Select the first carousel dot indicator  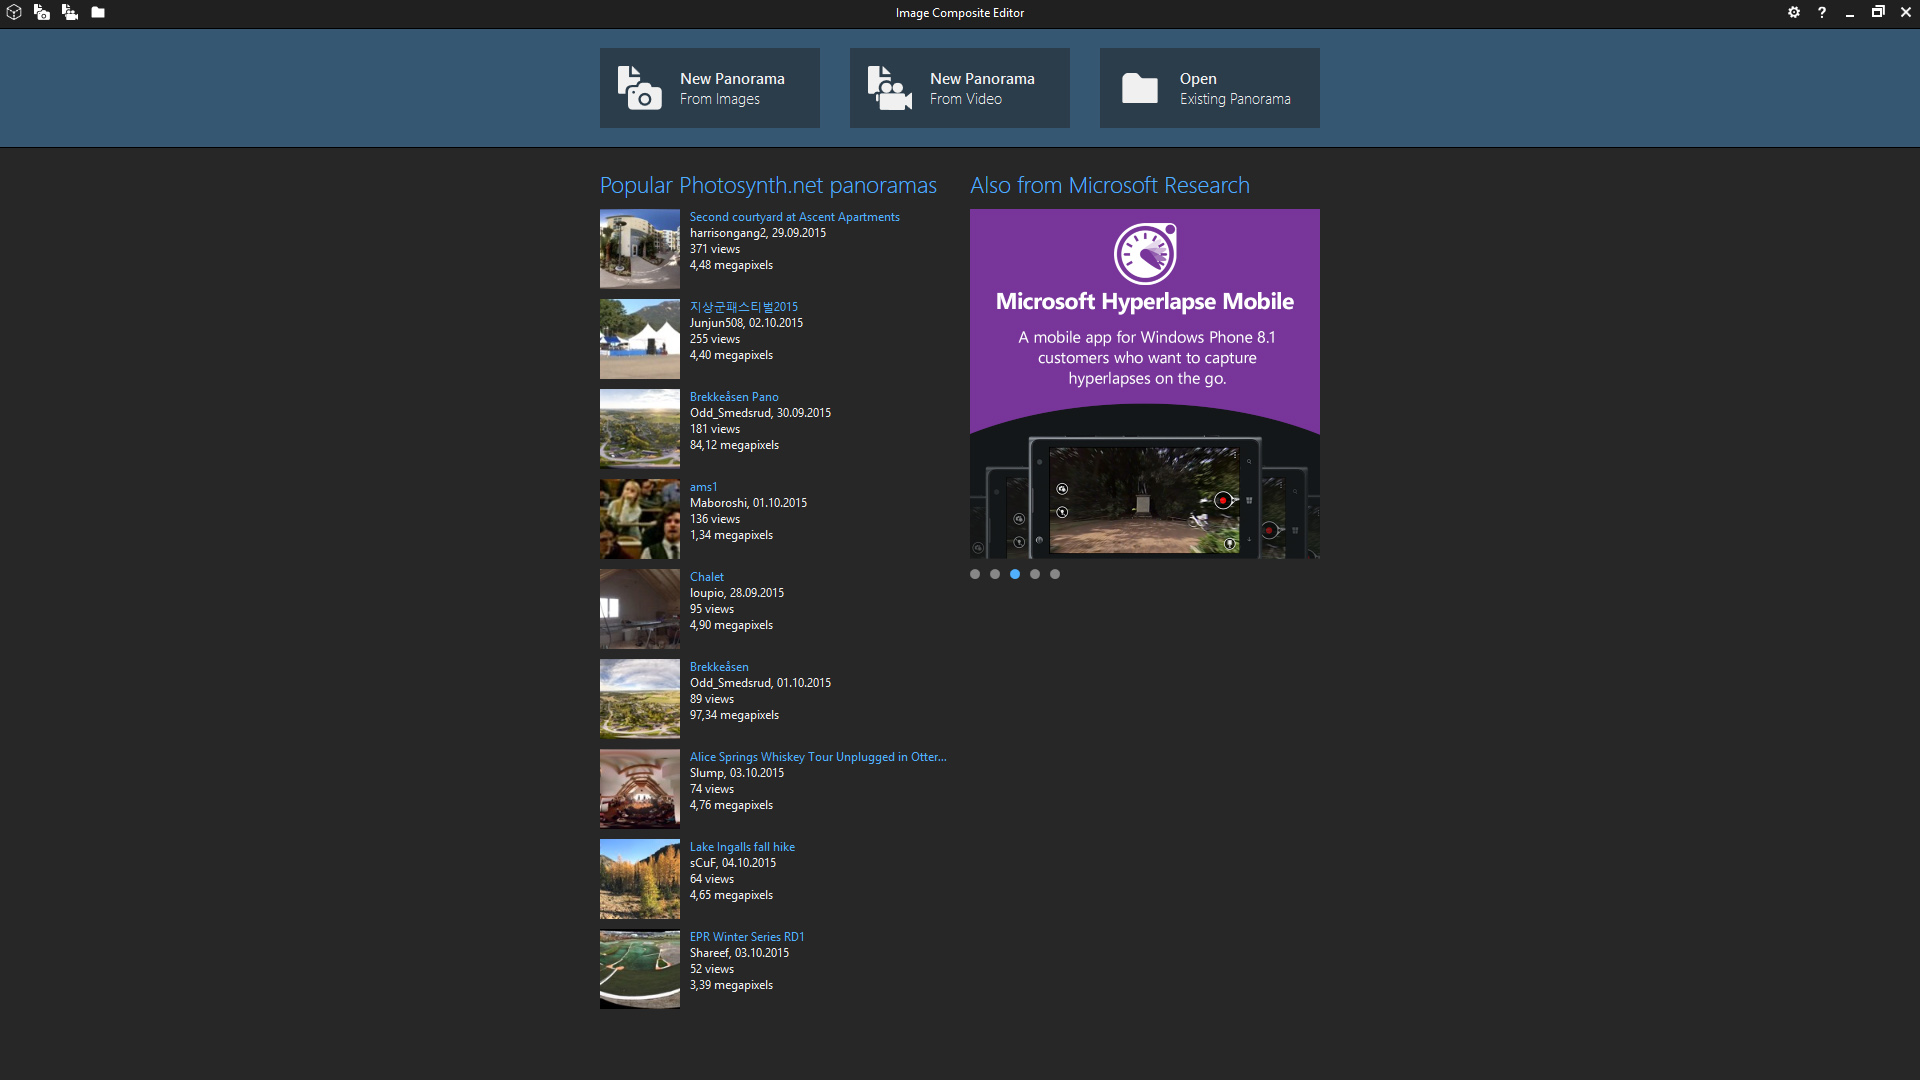975,574
